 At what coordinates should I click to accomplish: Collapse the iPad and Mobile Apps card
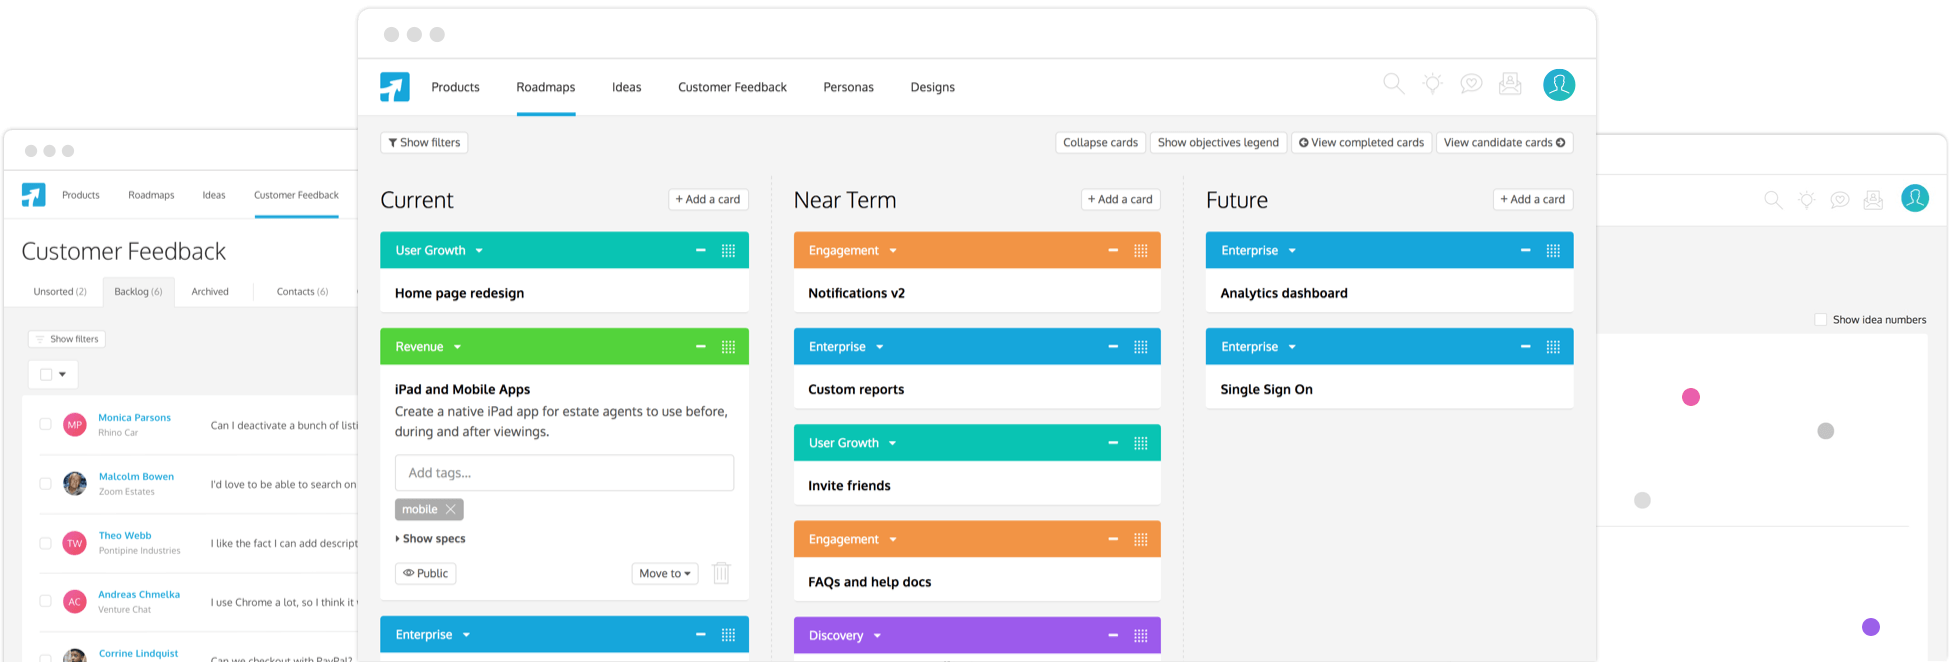tap(701, 347)
